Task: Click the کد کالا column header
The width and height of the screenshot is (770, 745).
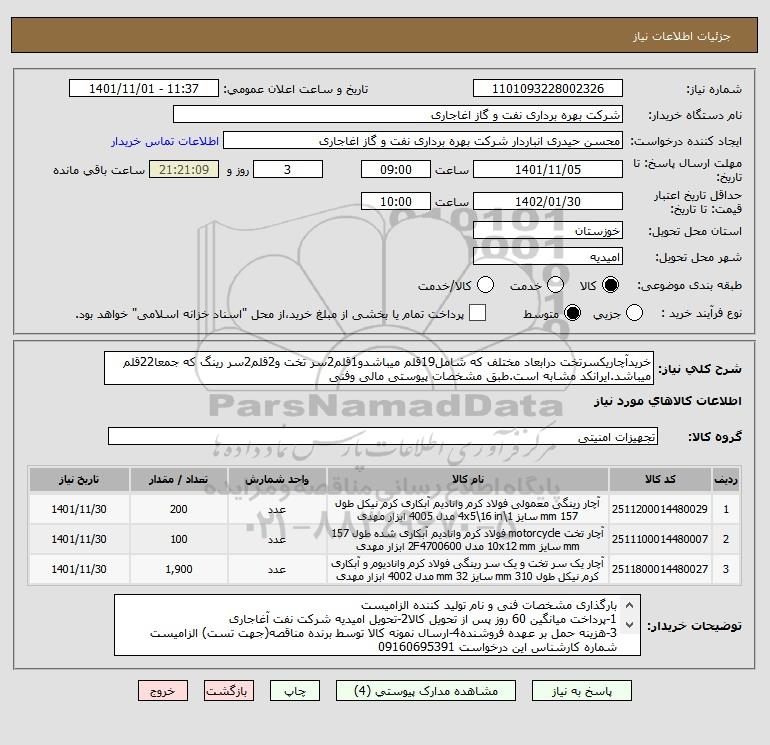Action: (660, 479)
